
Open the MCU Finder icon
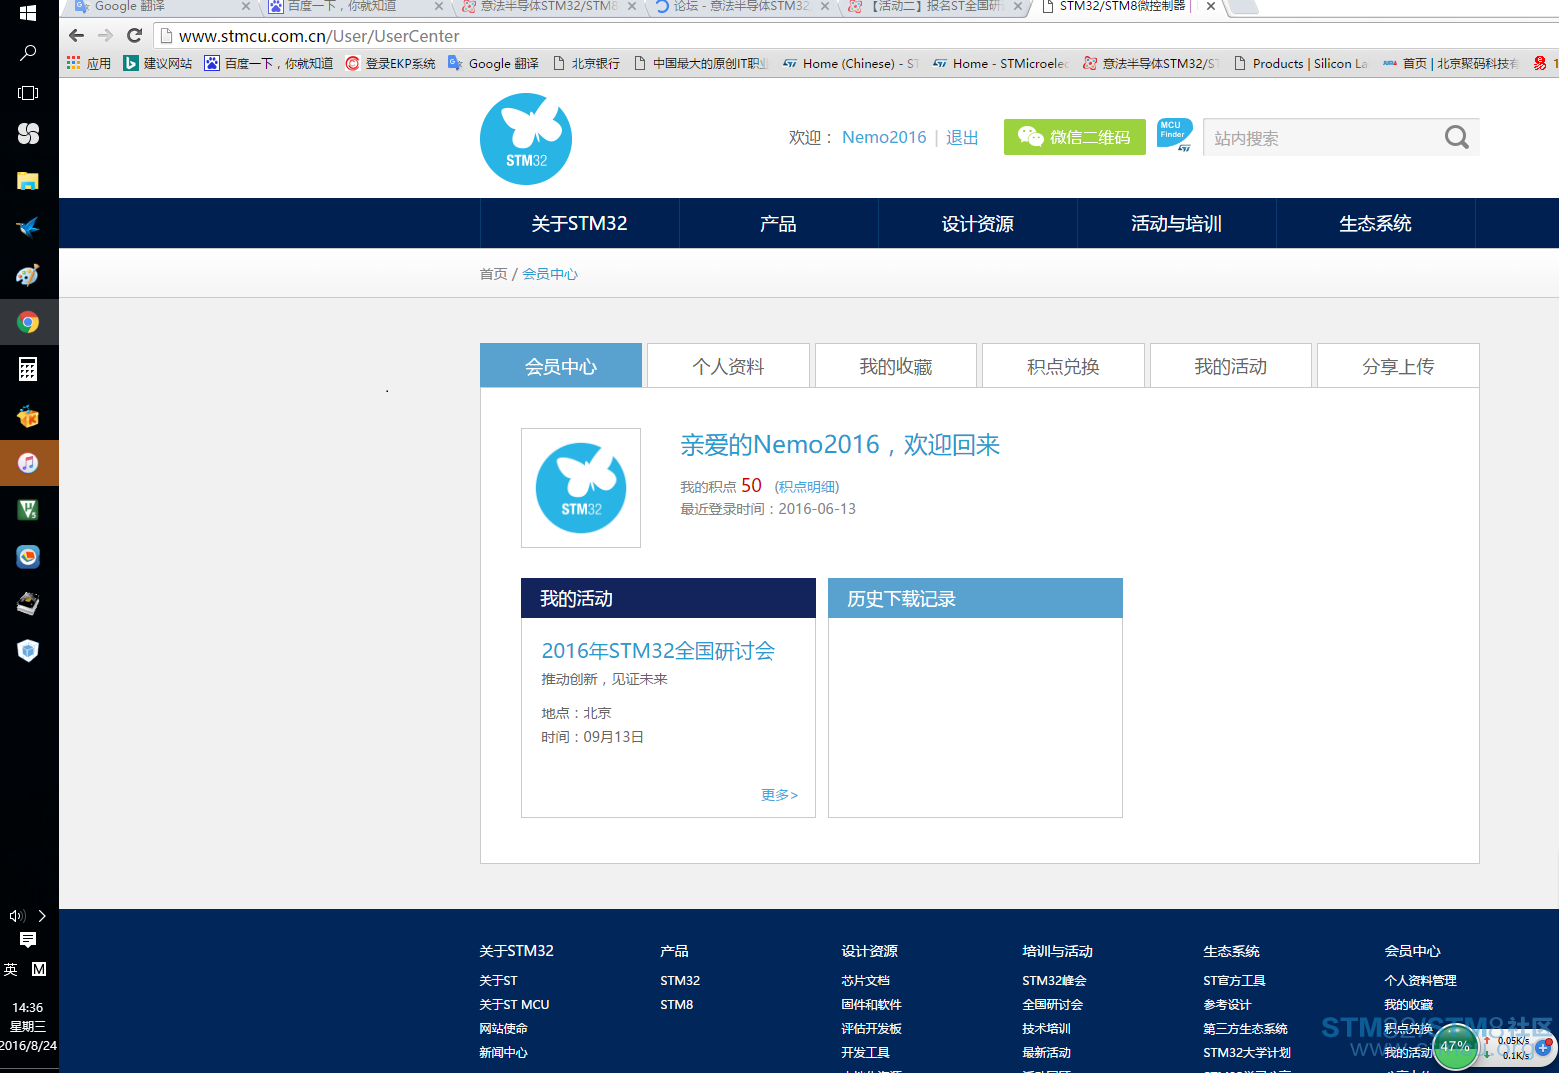pos(1174,136)
